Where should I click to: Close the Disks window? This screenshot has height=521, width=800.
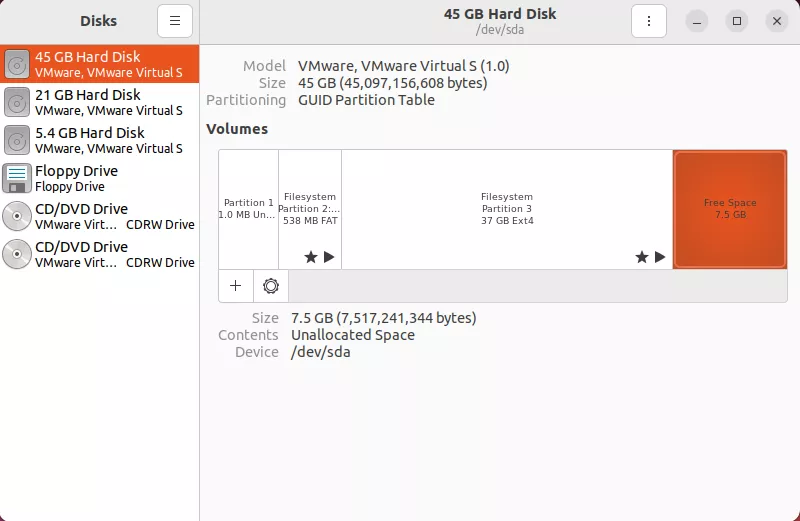(777, 21)
